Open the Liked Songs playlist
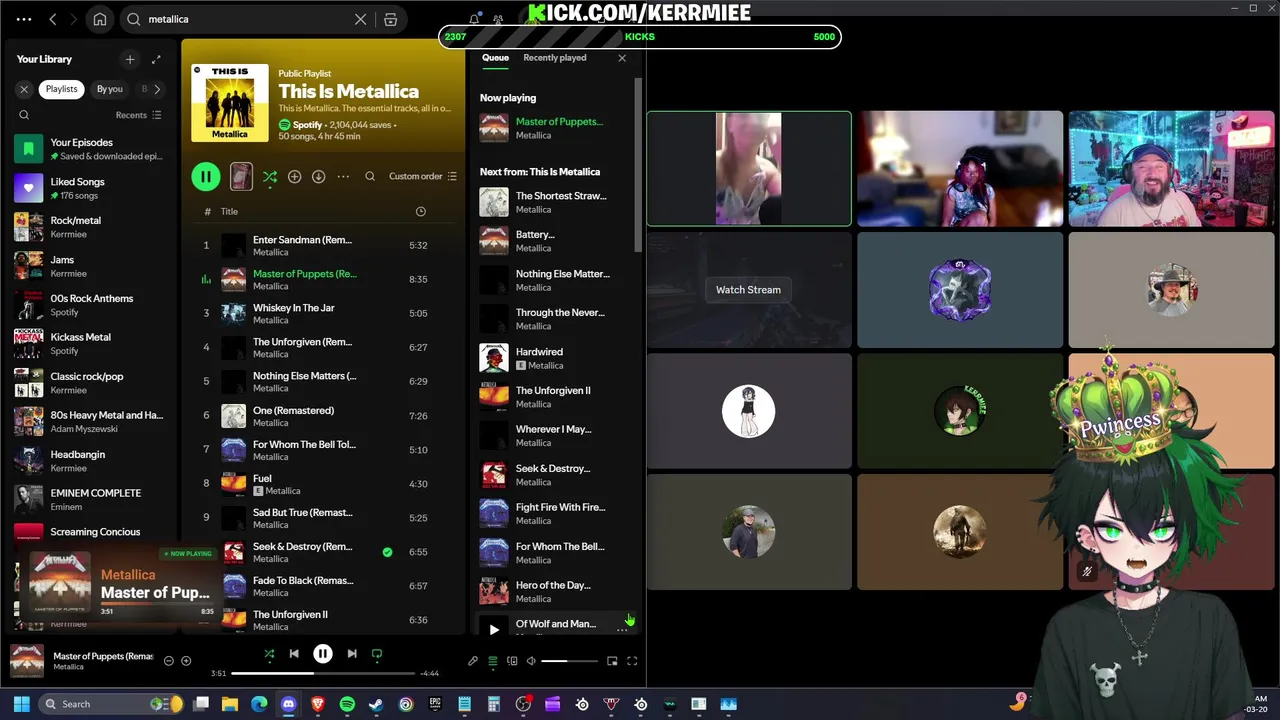The image size is (1280, 720). (x=92, y=188)
